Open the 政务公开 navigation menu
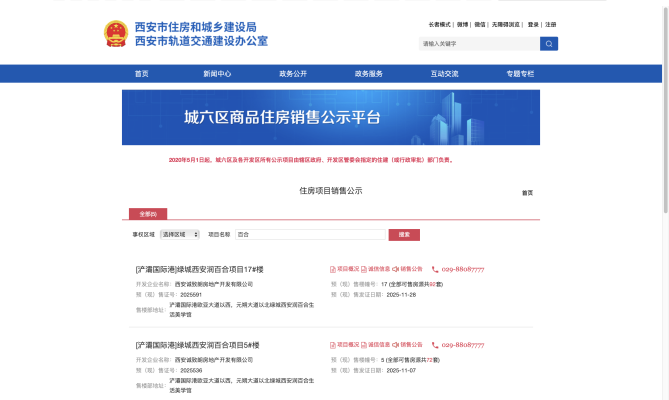Image resolution: width=669 pixels, height=400 pixels. (293, 74)
